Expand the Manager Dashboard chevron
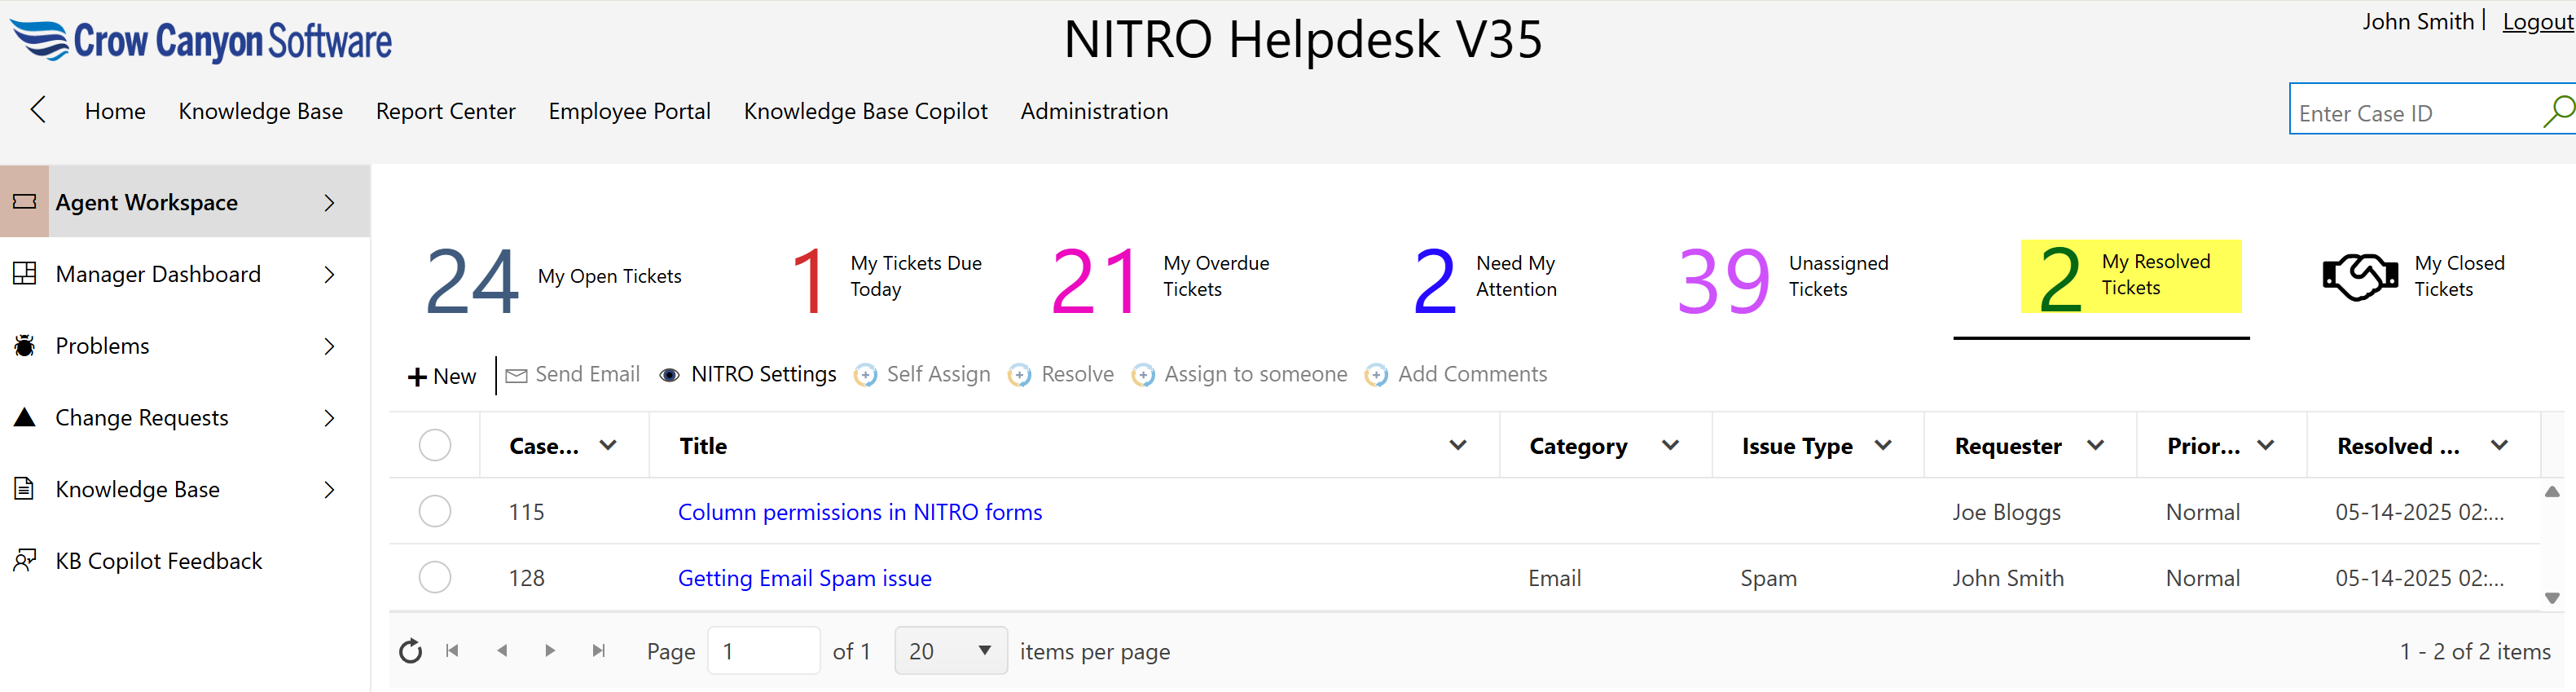The height and width of the screenshot is (692, 2576). [329, 275]
